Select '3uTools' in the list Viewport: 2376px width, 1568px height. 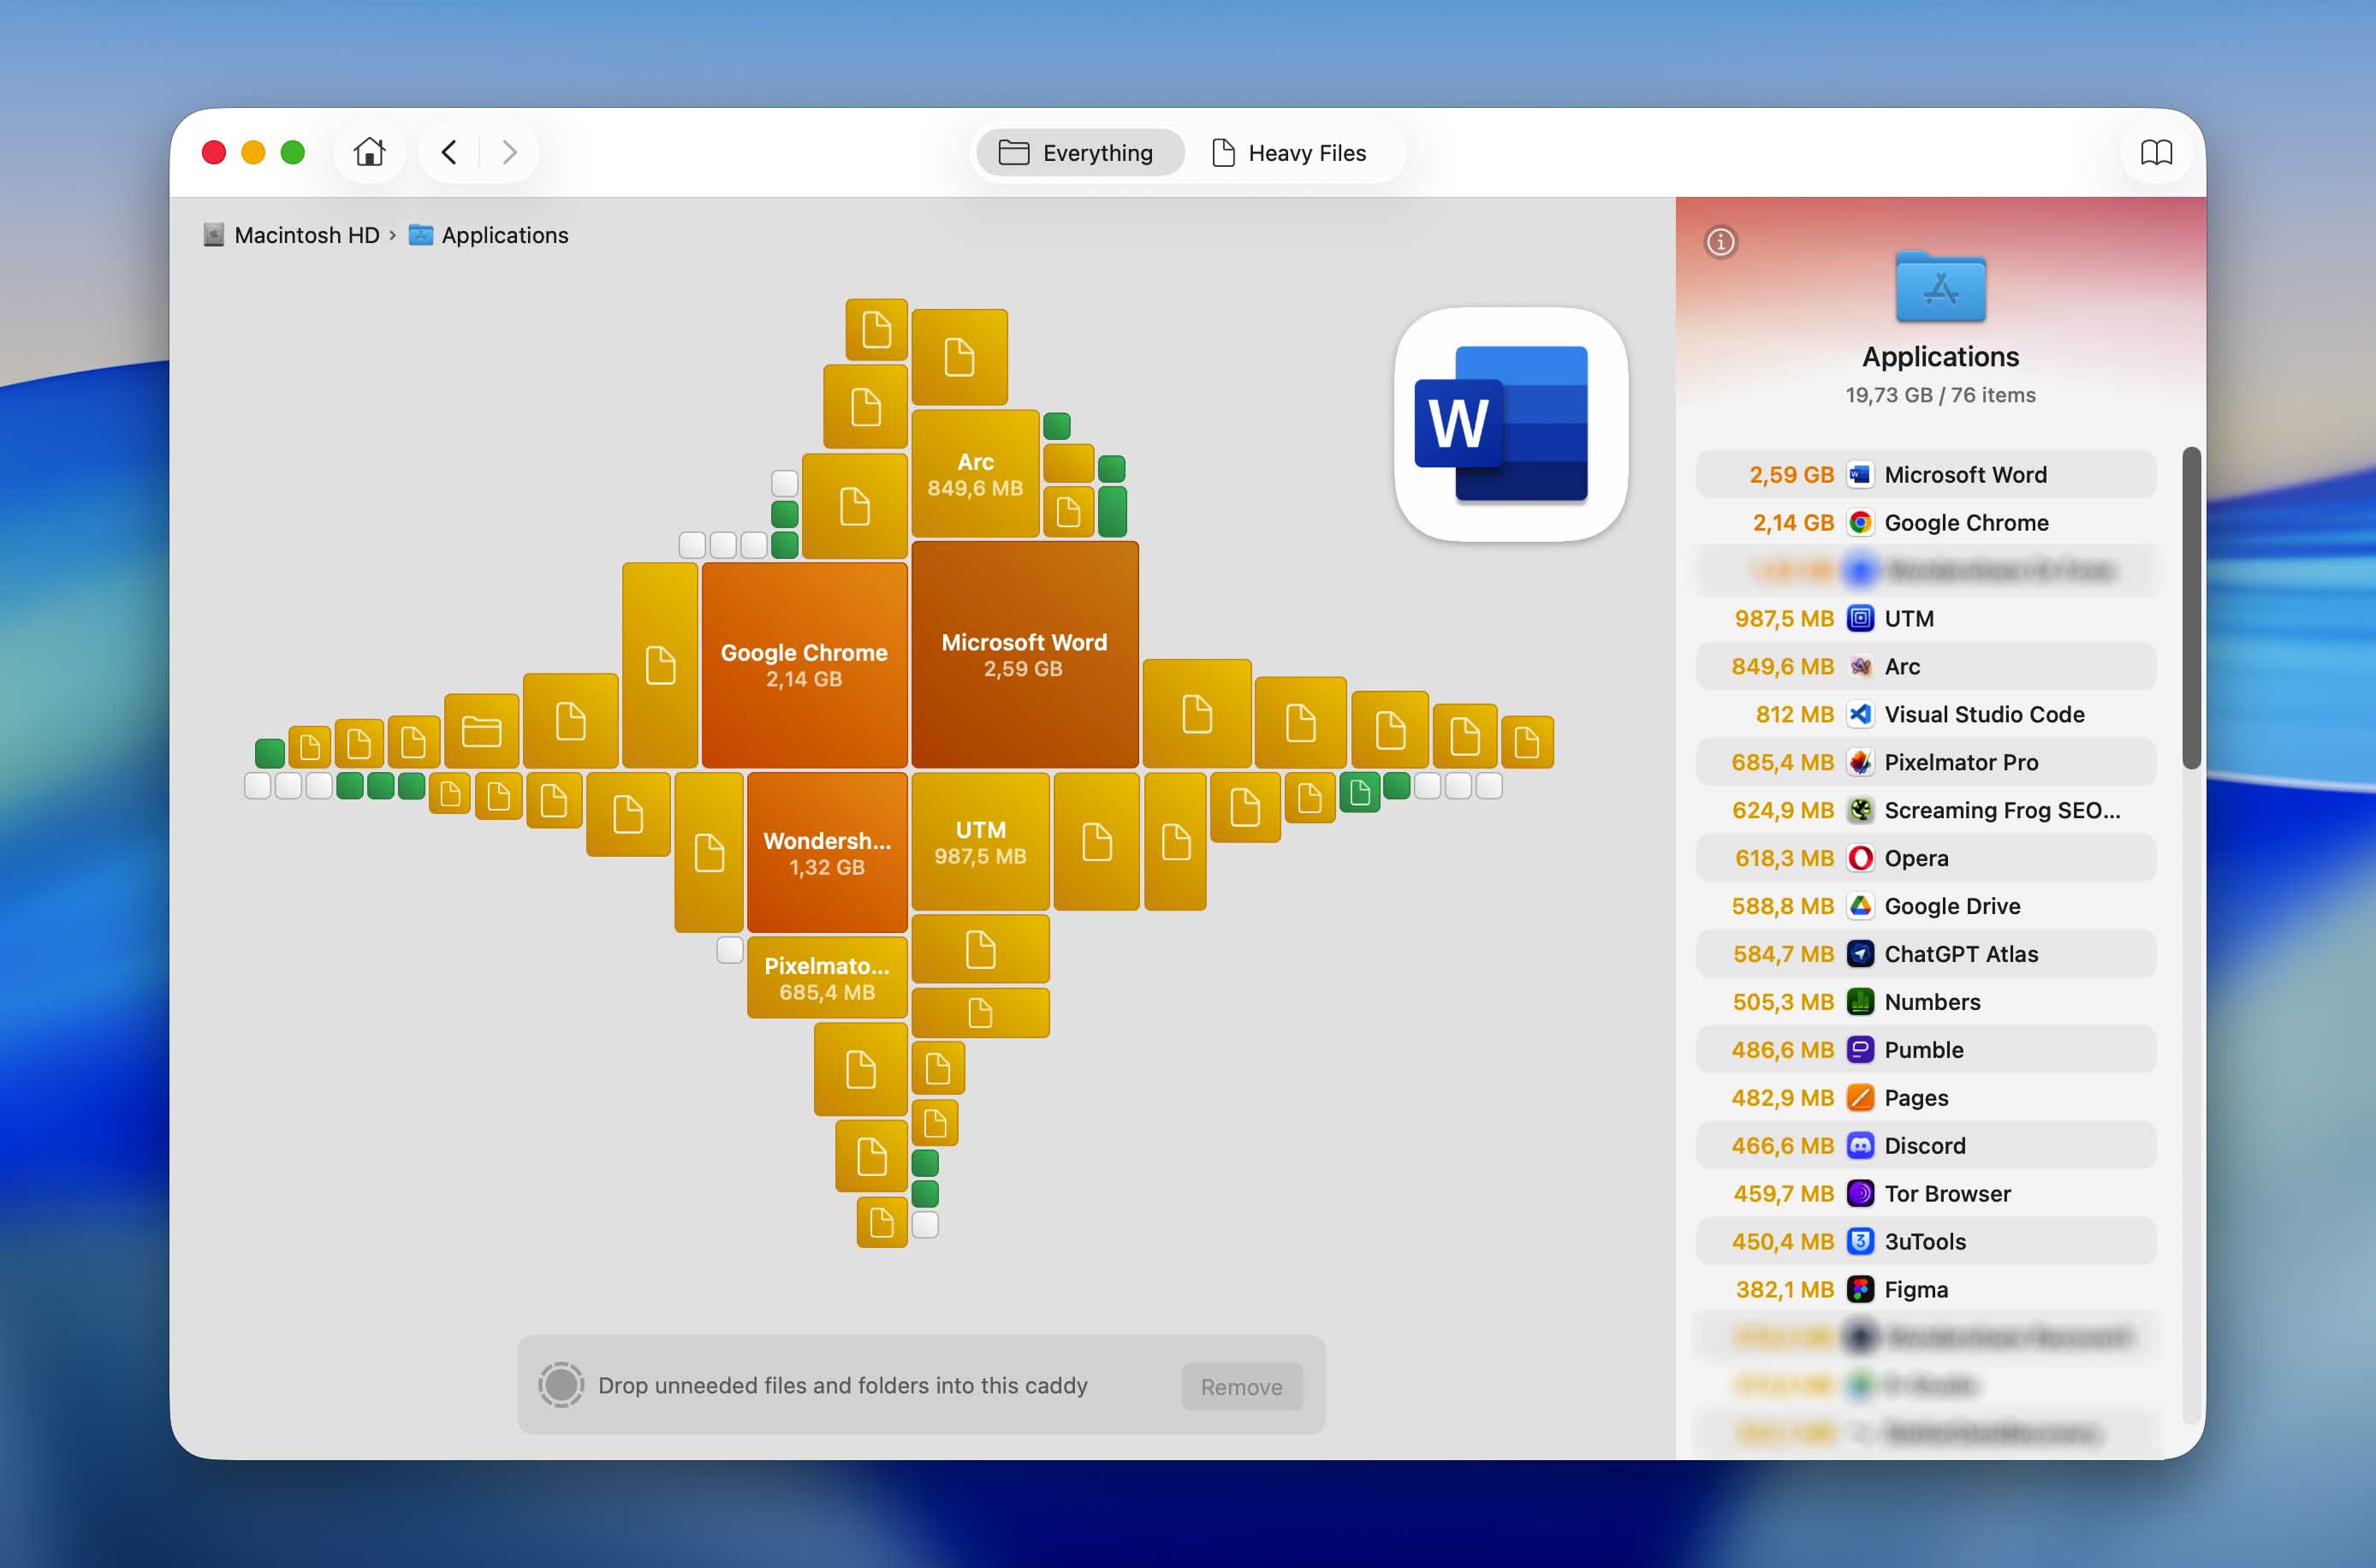pyautogui.click(x=1926, y=1241)
